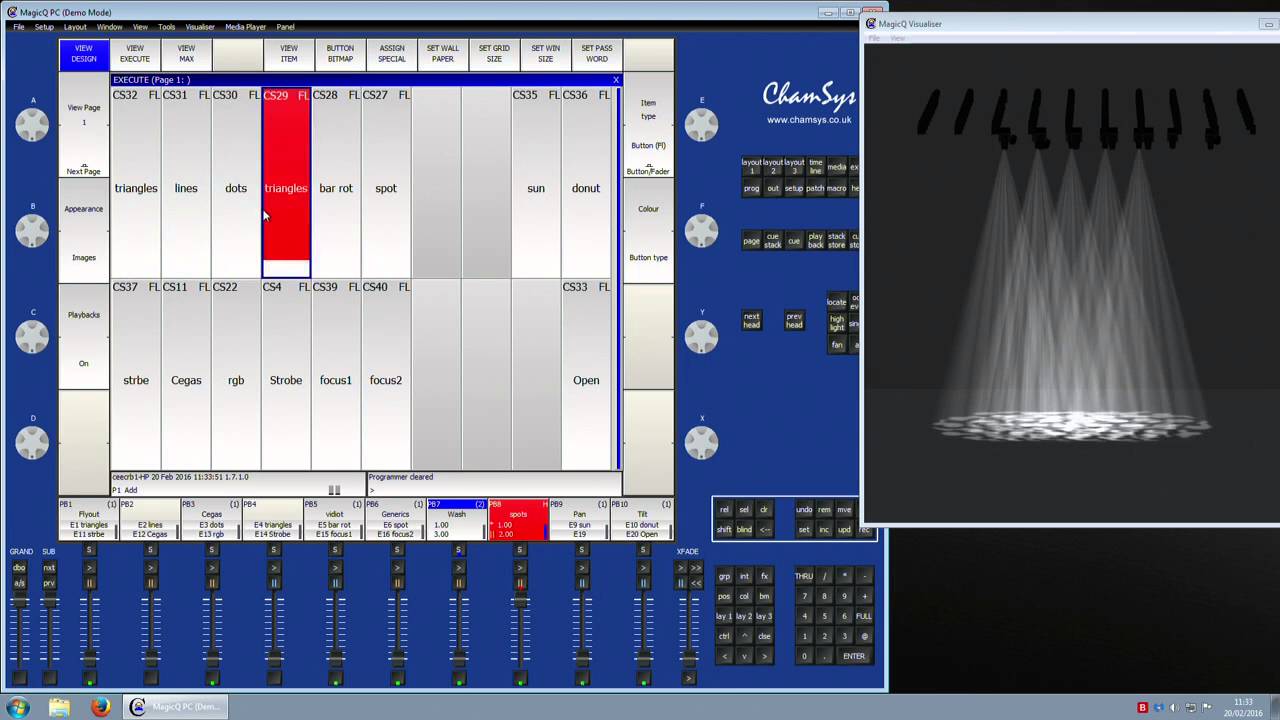
Task: Open the ASSIGN SPECIAL soft button
Action: click(x=392, y=54)
